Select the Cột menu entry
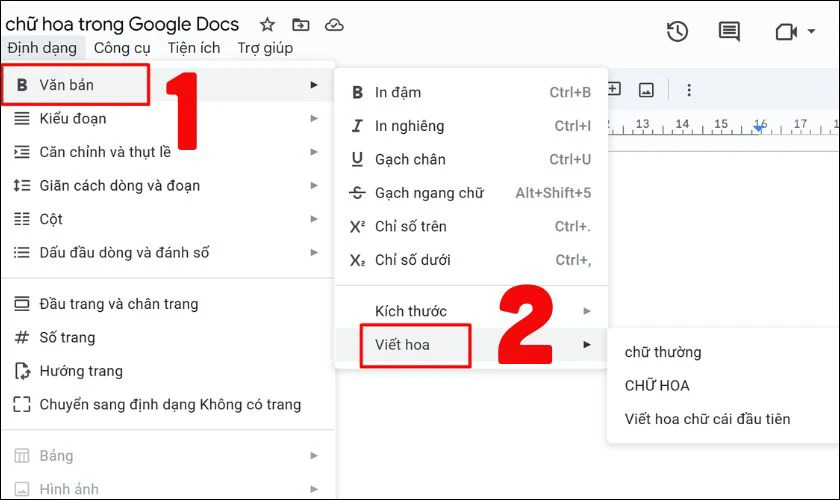 coord(168,219)
